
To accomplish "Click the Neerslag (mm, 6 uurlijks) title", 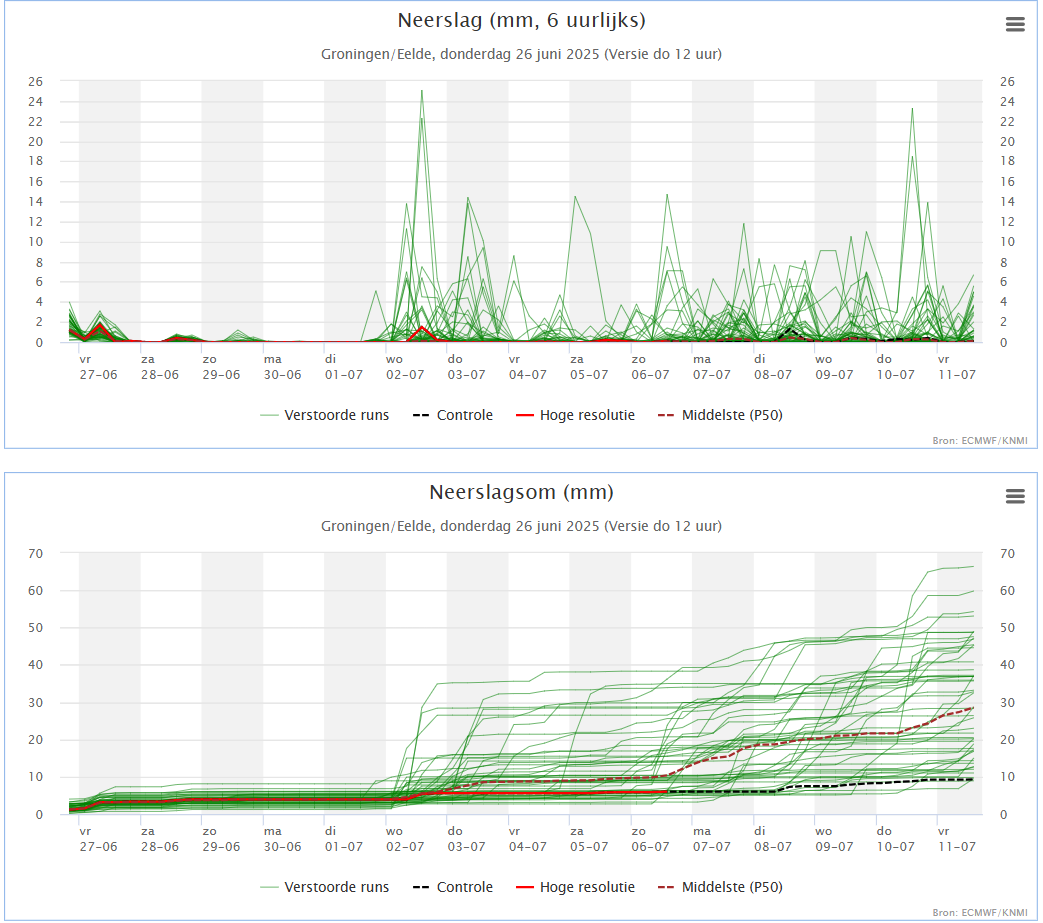I will pos(522,21).
